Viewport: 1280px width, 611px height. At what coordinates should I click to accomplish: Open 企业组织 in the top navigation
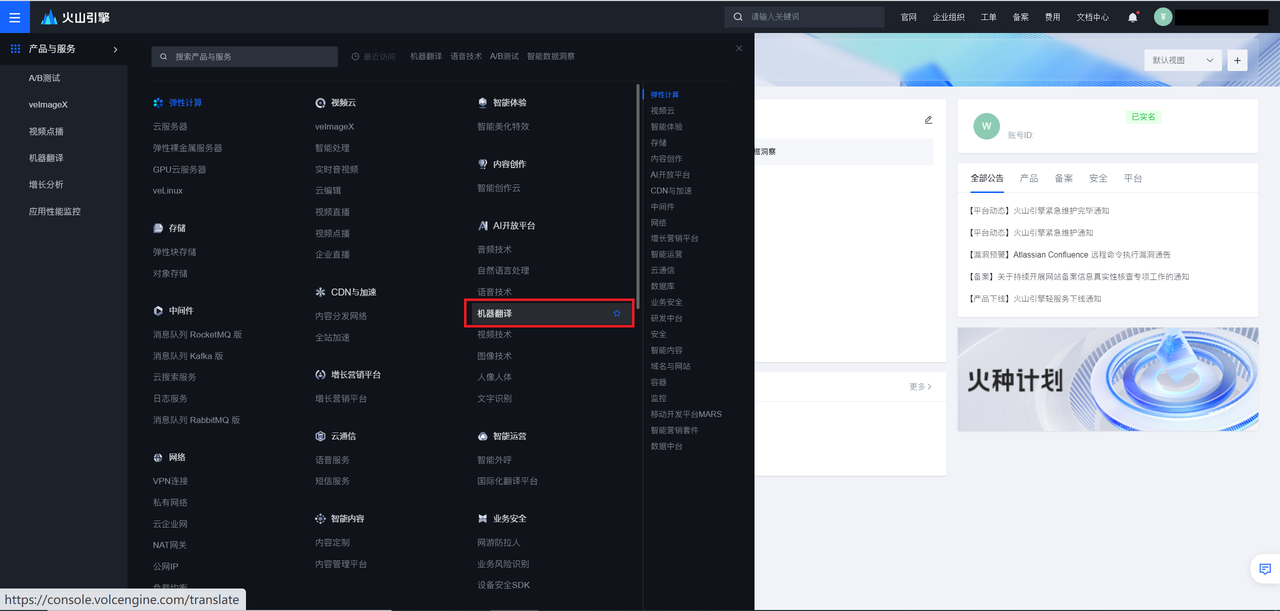[949, 17]
